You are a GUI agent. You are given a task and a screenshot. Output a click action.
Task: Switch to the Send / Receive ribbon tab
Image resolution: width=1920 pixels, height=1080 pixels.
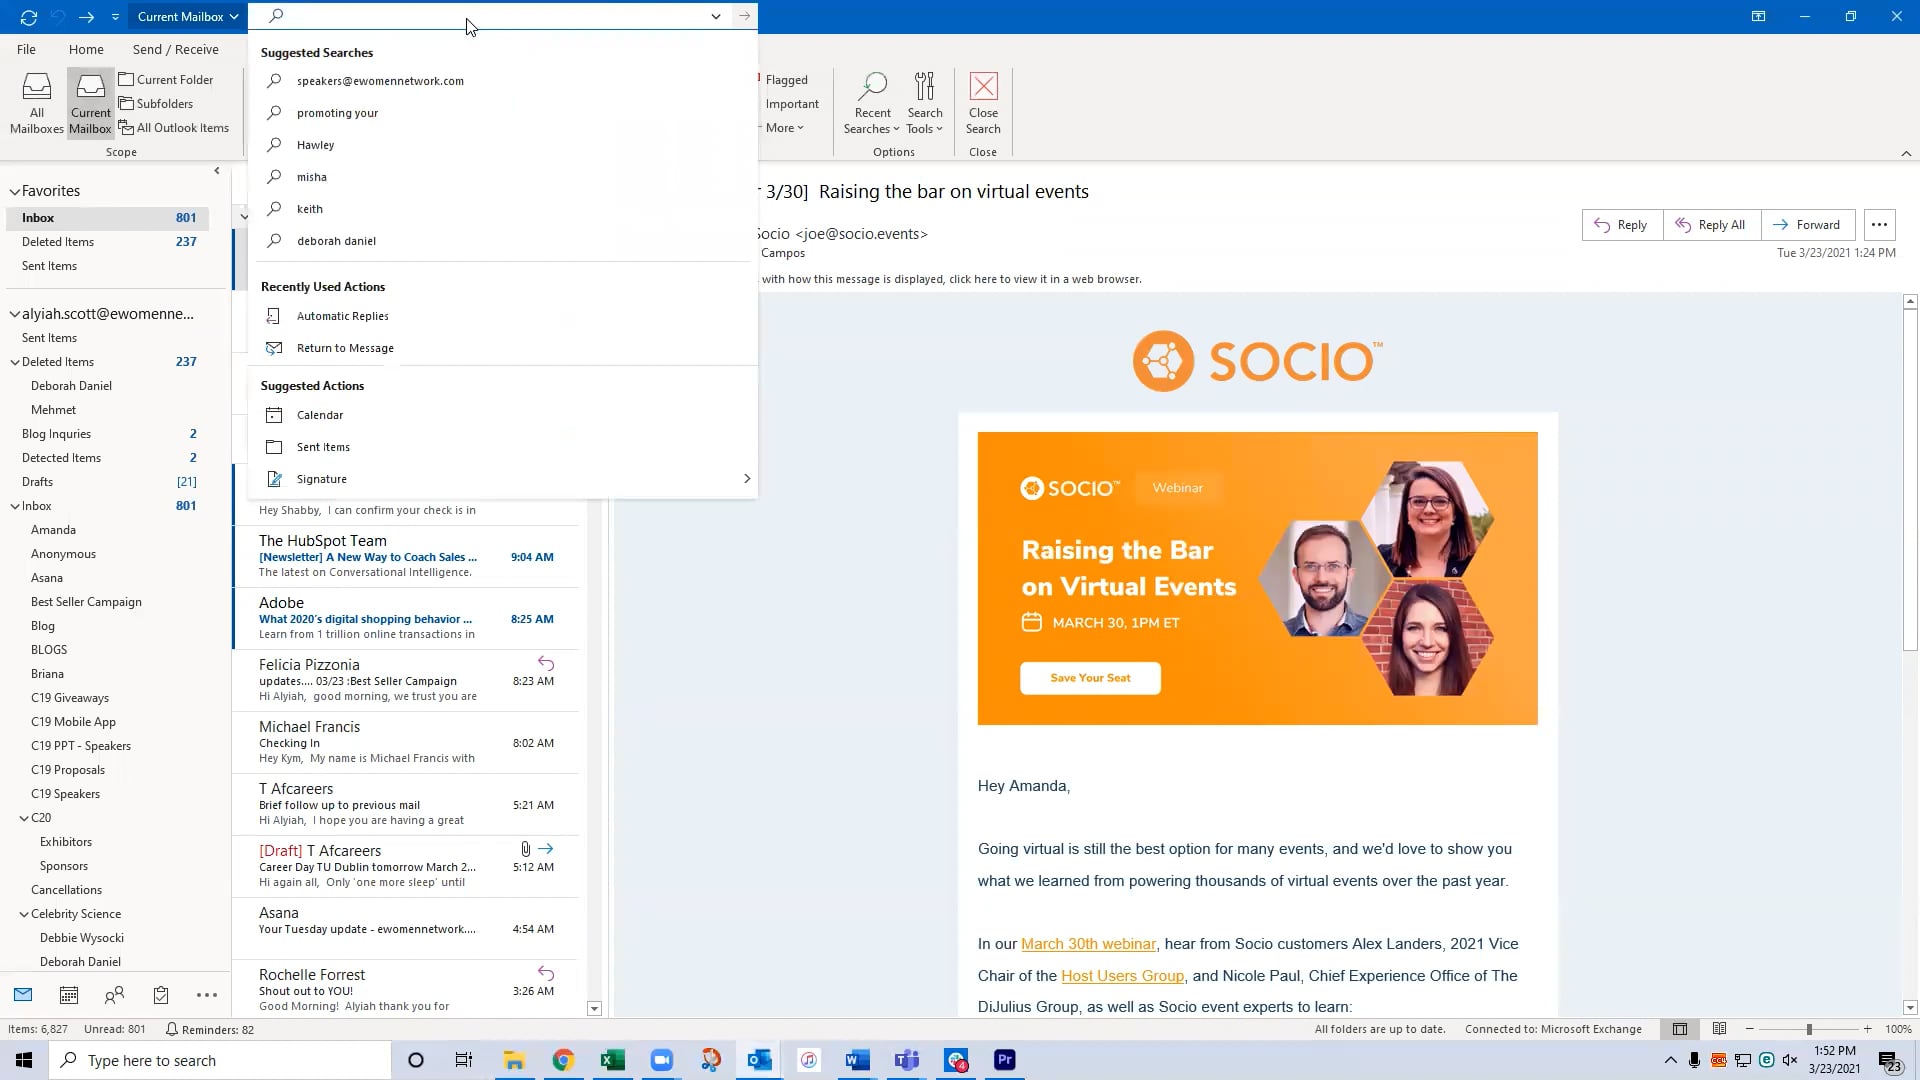[x=175, y=48]
